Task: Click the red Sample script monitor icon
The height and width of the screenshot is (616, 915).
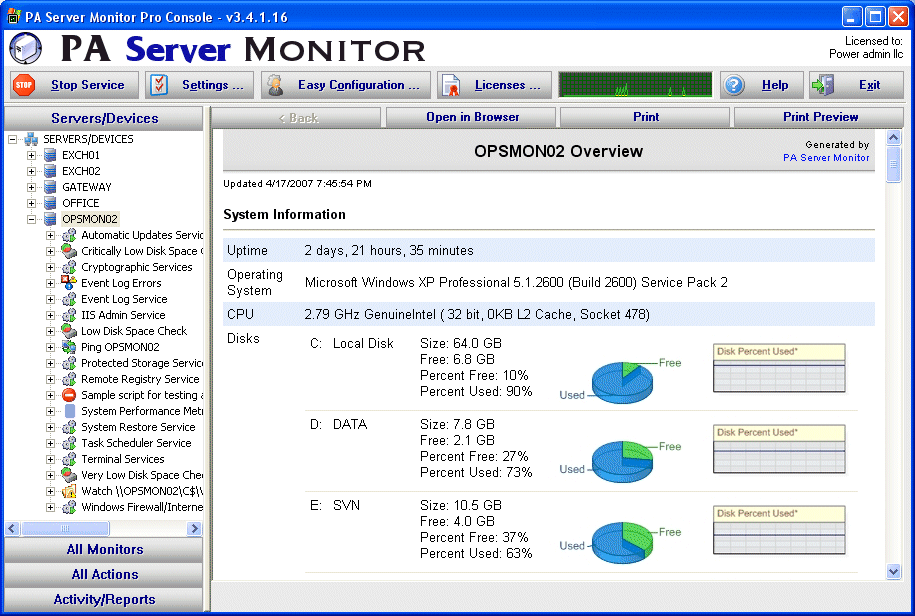Action: click(69, 395)
